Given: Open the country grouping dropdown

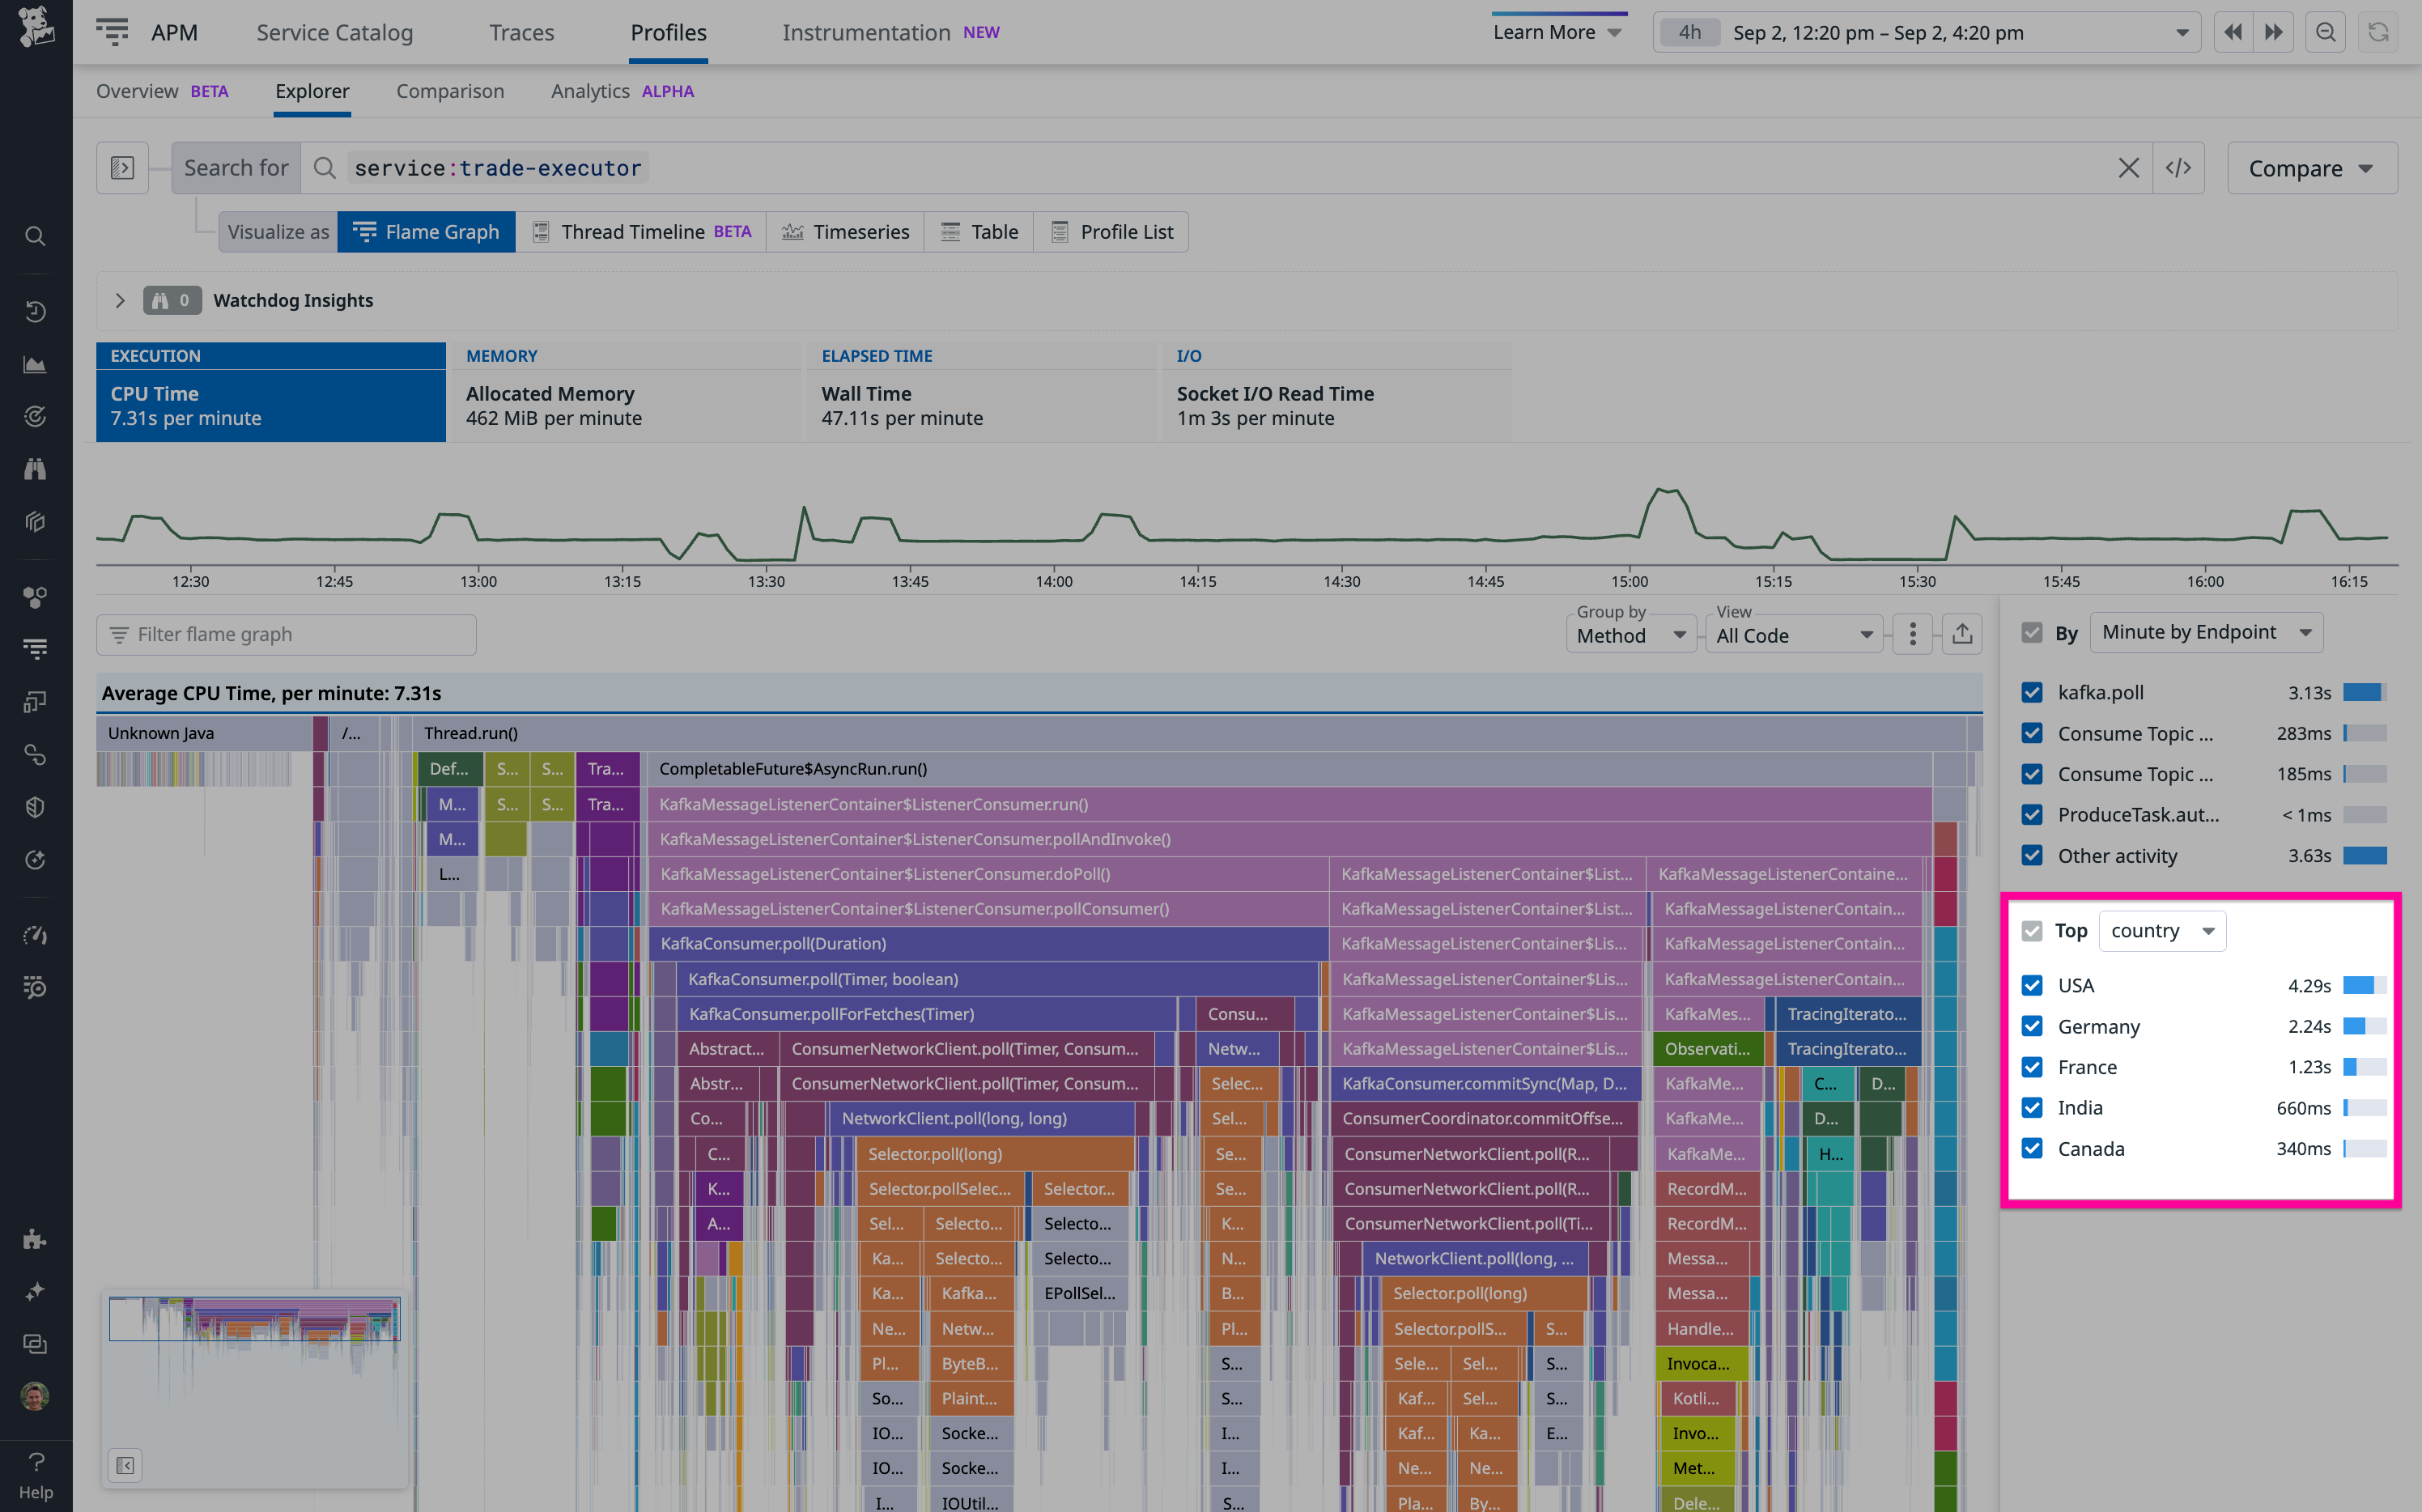Looking at the screenshot, I should pos(2162,930).
